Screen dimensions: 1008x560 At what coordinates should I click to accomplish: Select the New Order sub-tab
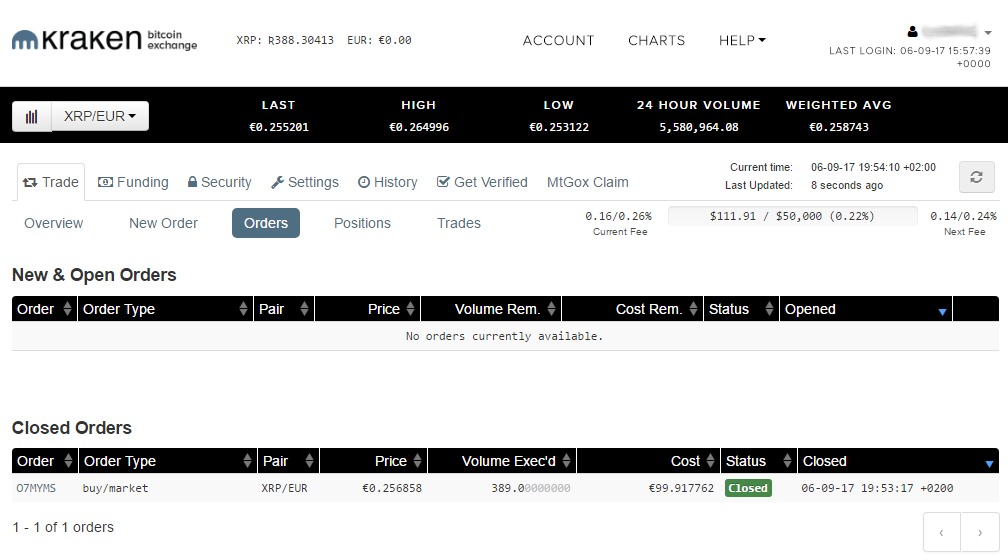163,223
